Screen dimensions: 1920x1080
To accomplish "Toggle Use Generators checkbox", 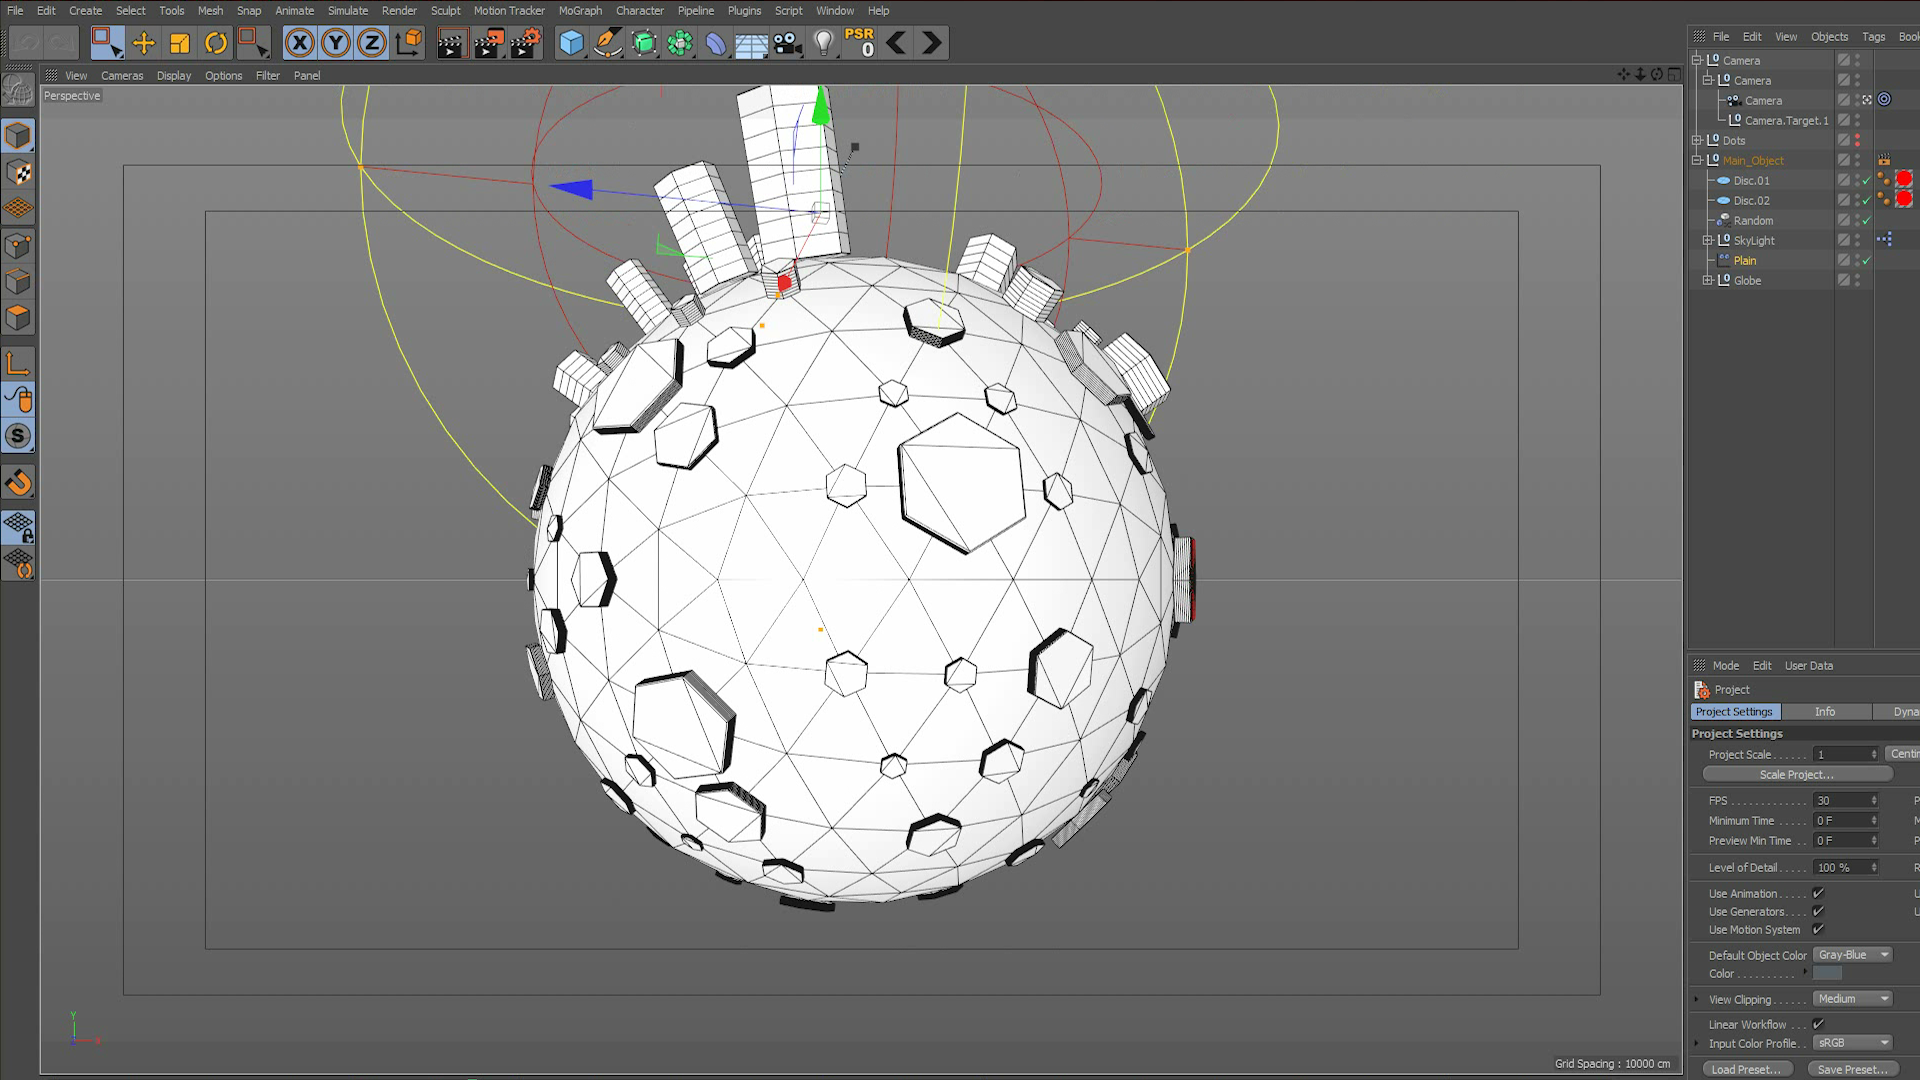I will click(1818, 911).
